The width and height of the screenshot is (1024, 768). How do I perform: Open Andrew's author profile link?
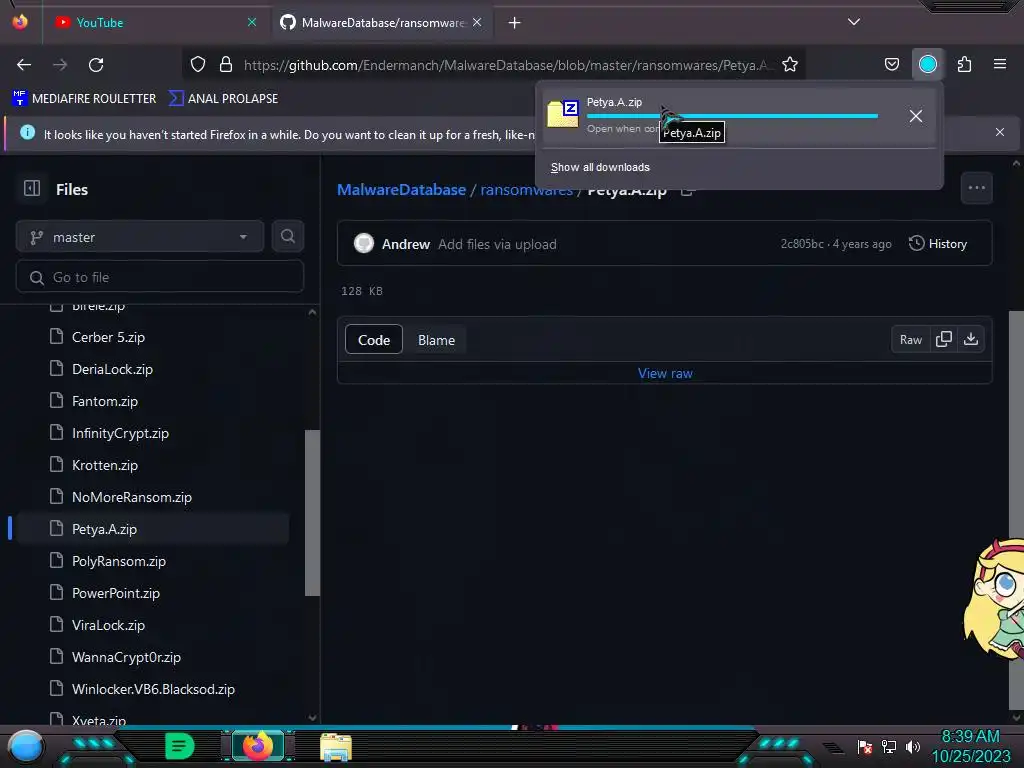click(406, 244)
